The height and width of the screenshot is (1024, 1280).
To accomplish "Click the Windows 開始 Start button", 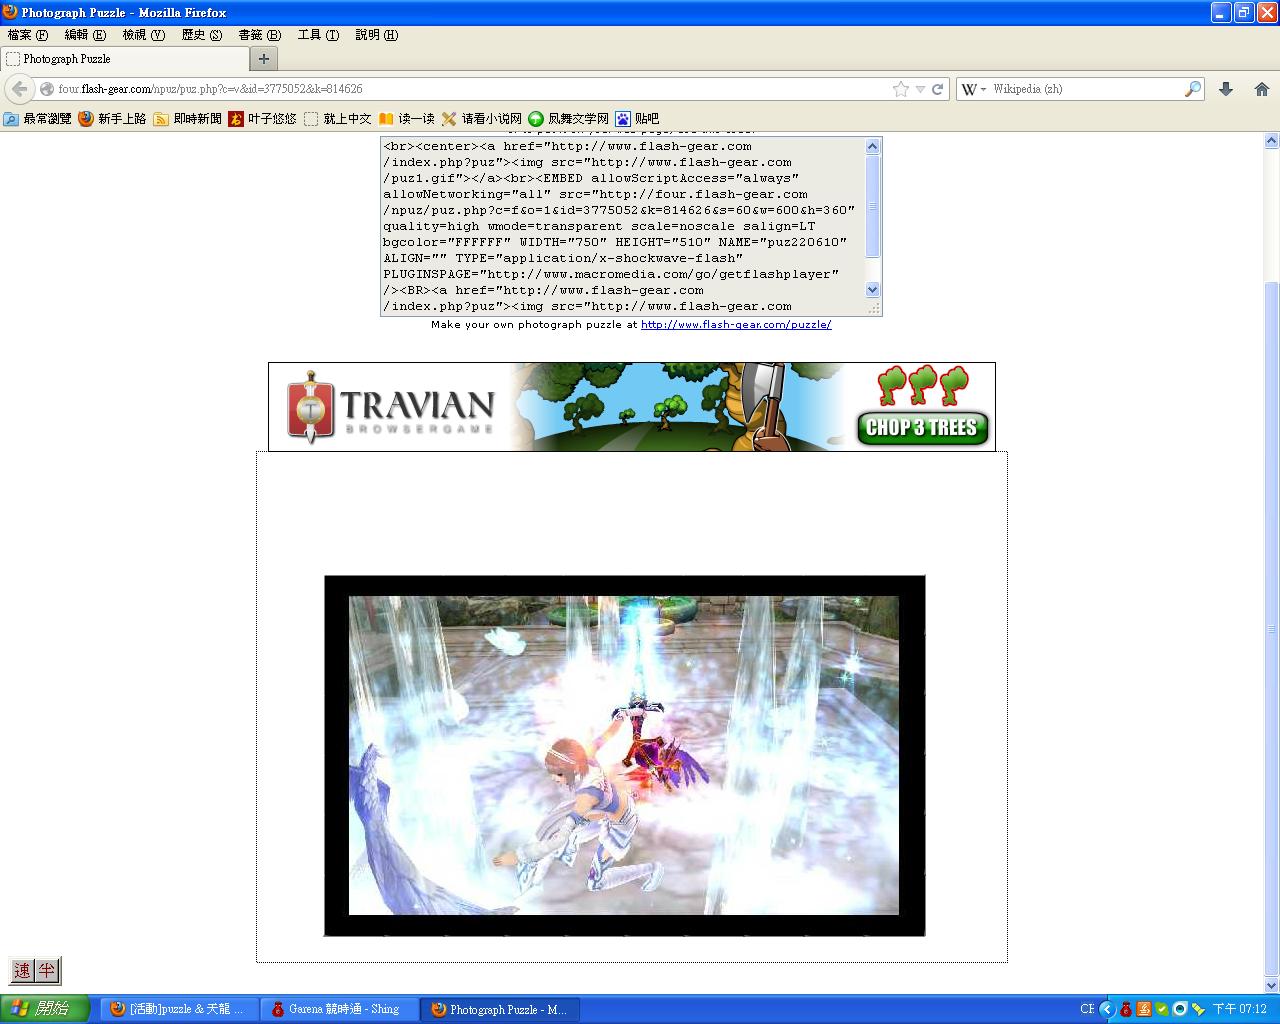I will pos(45,1009).
